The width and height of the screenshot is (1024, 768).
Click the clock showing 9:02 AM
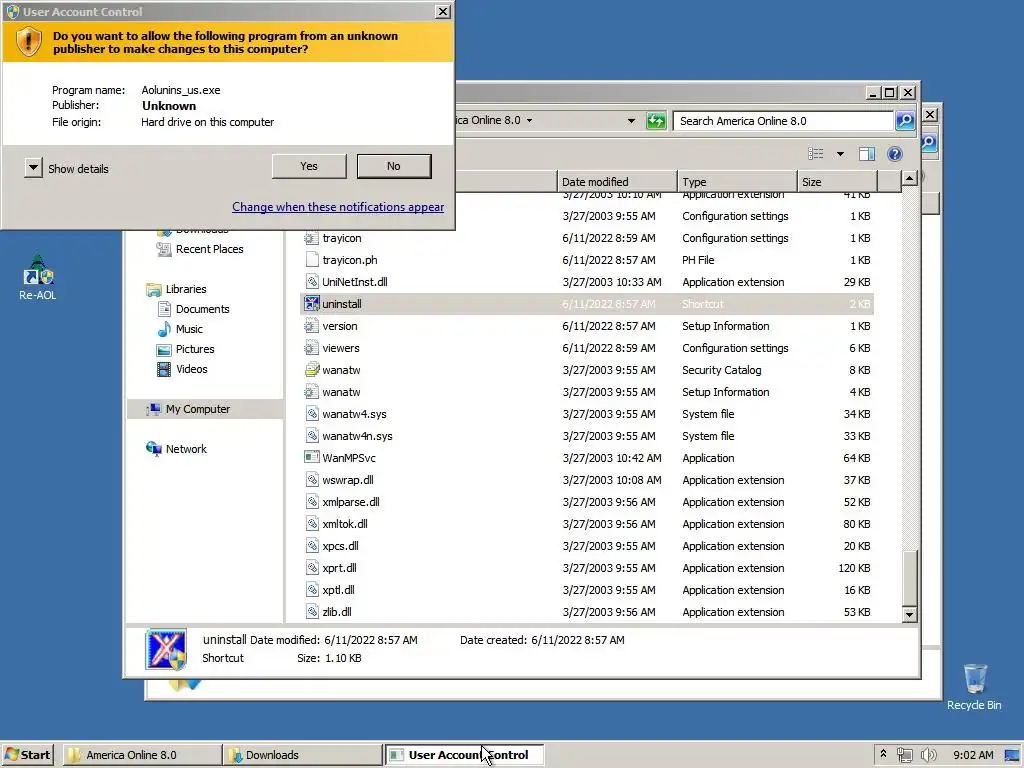click(x=972, y=755)
